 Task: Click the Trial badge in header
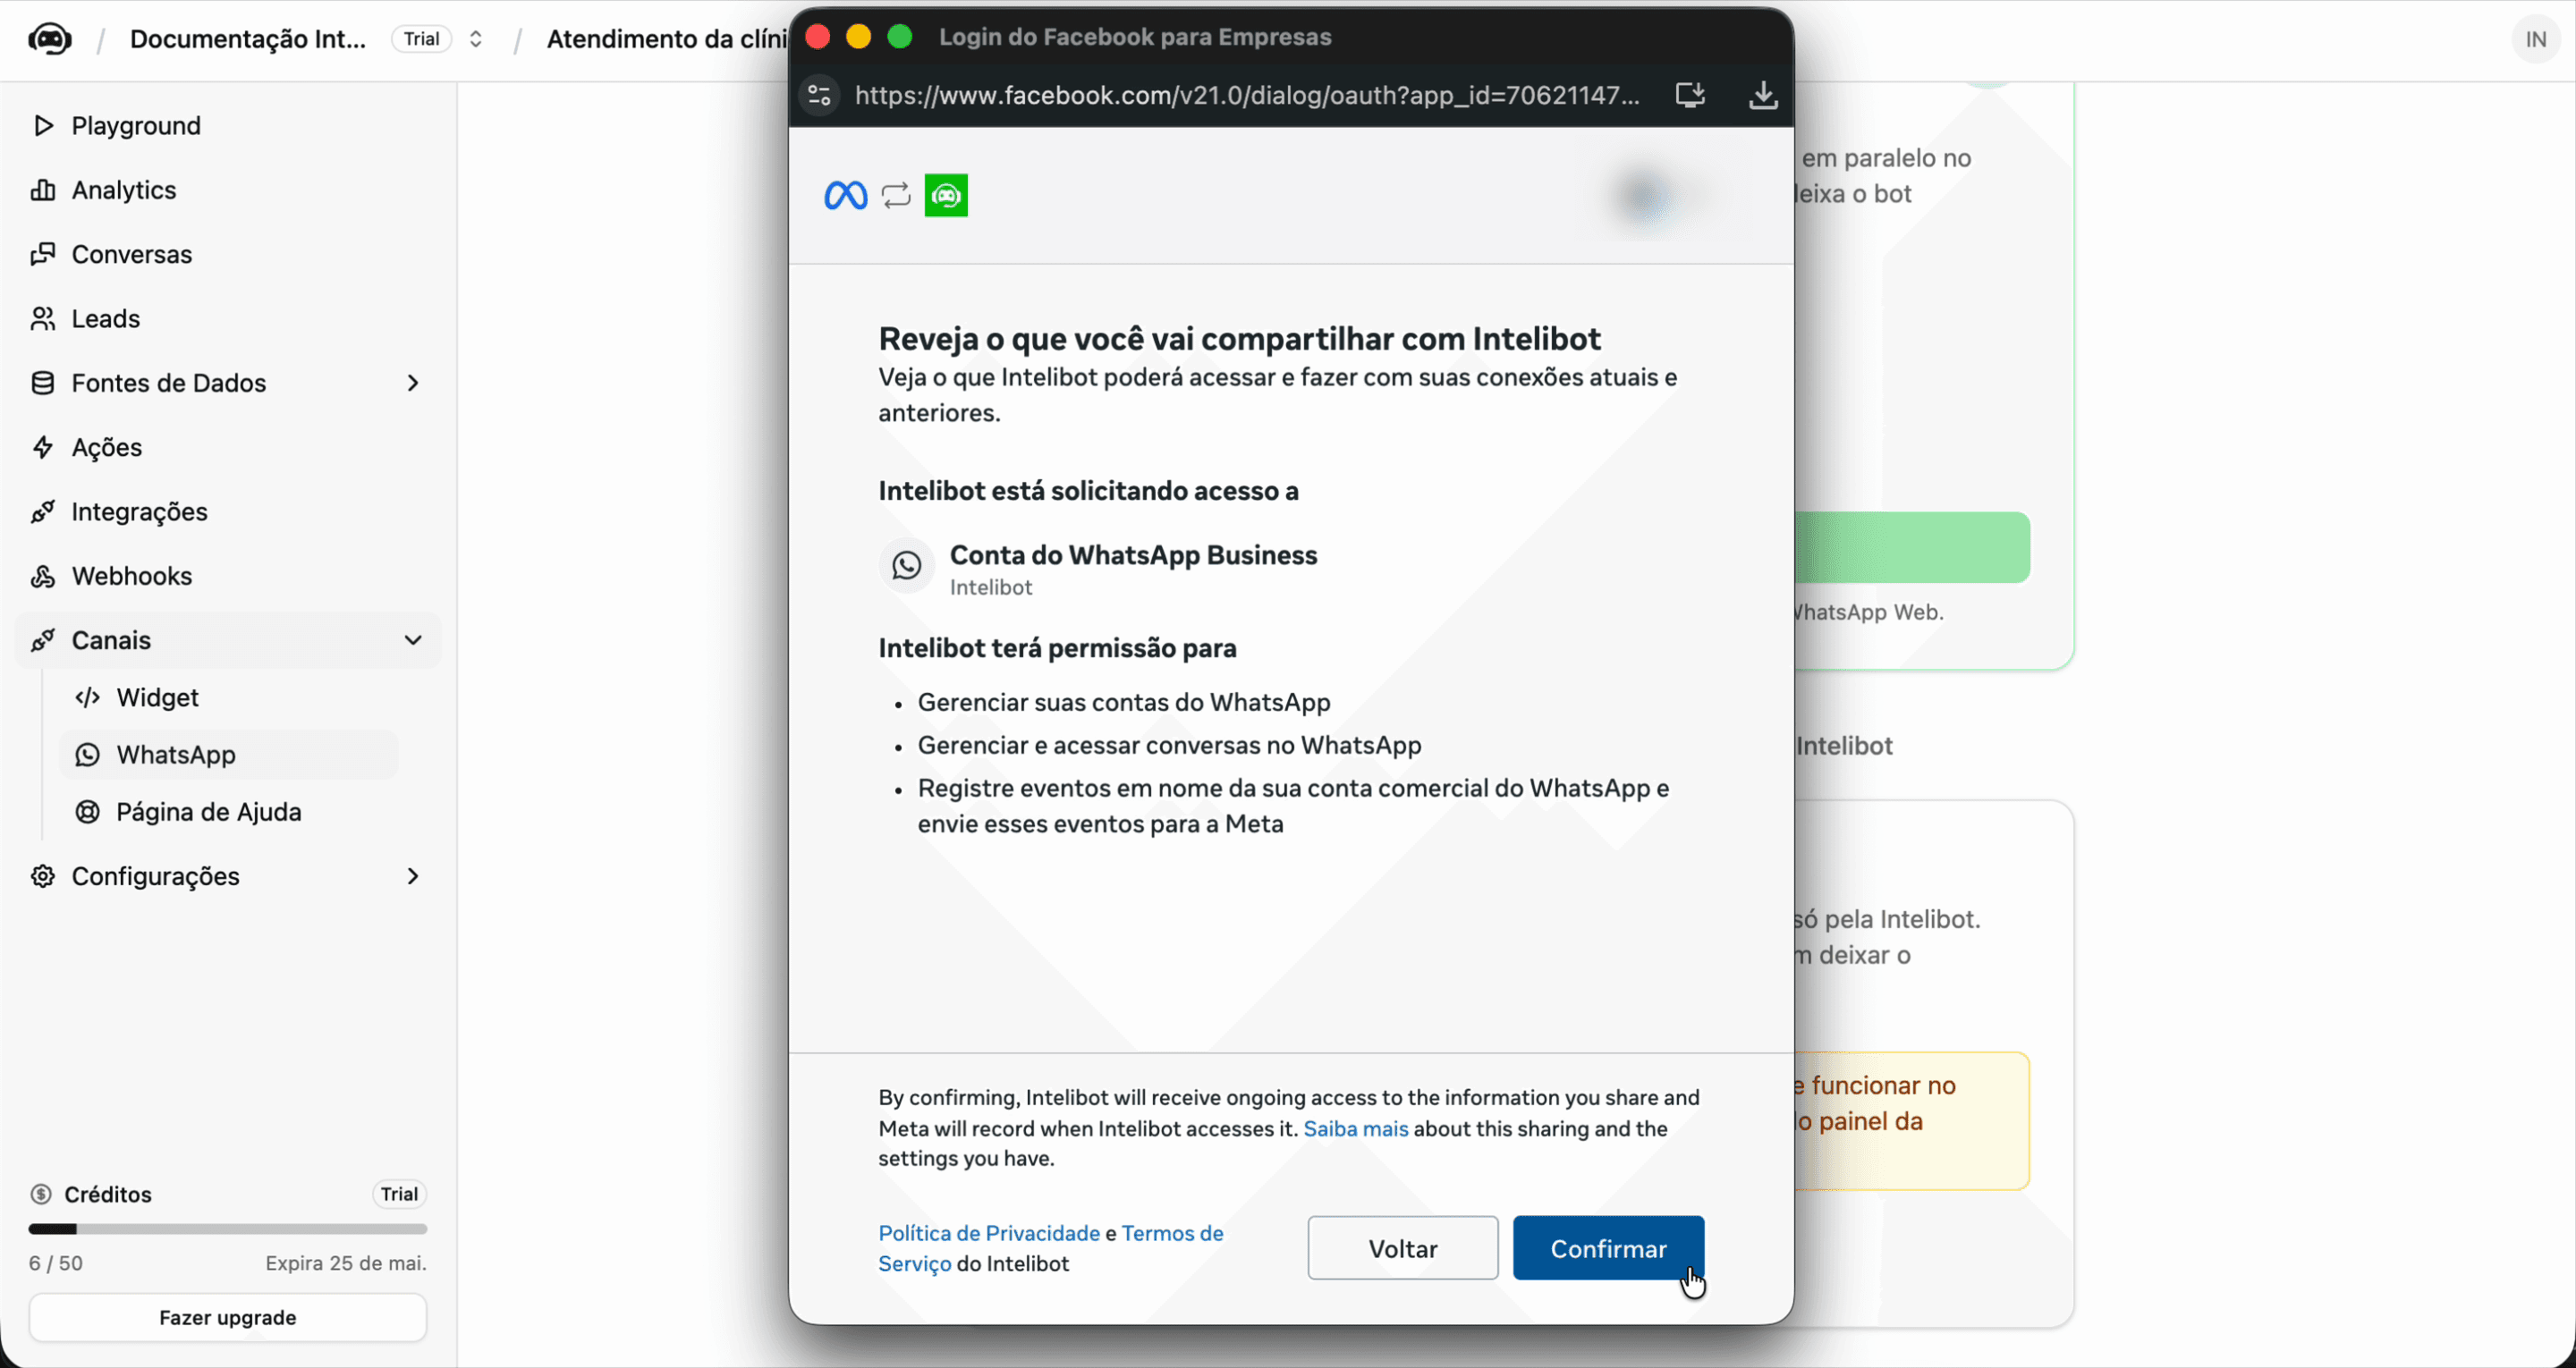click(421, 39)
